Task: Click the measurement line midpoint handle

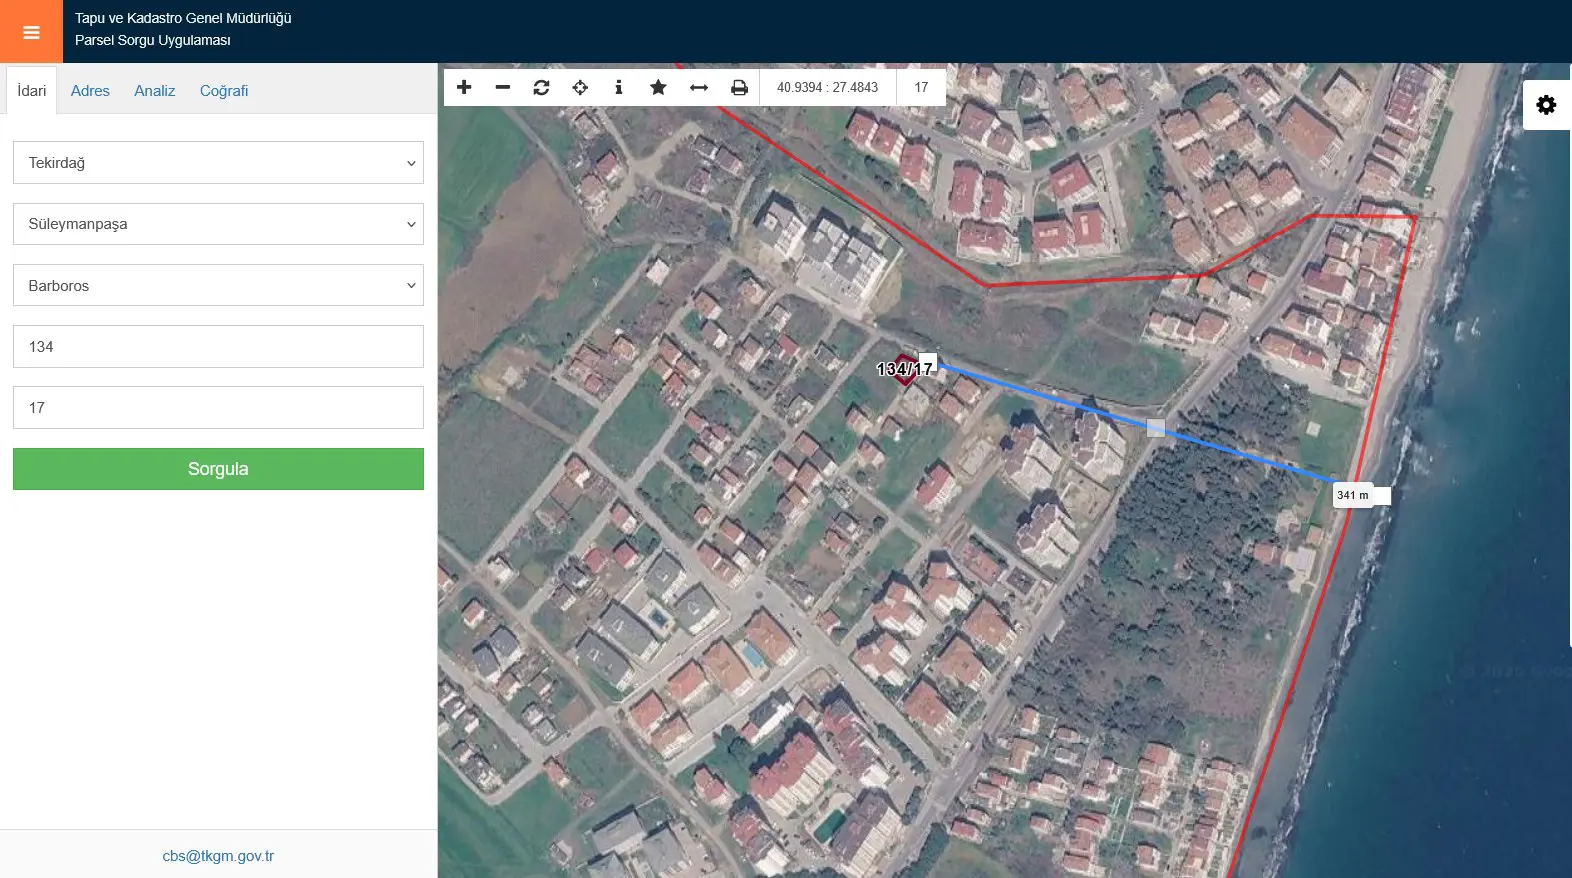Action: coord(1155,428)
